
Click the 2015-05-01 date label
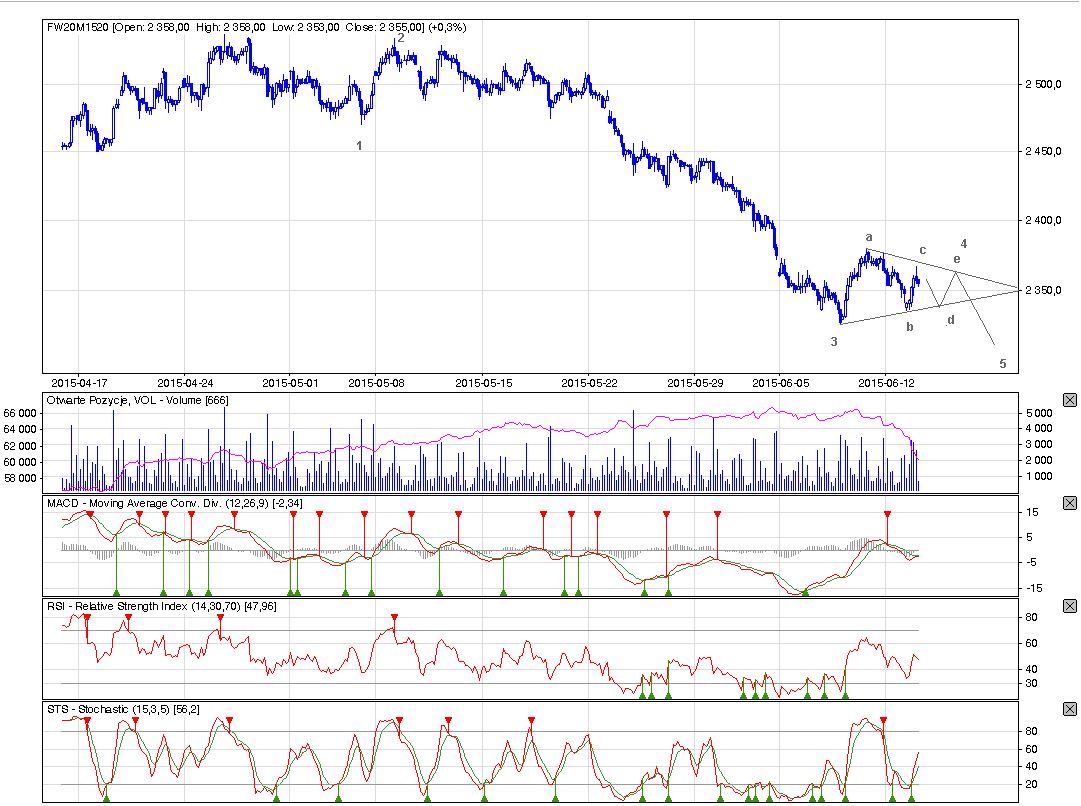click(x=290, y=383)
